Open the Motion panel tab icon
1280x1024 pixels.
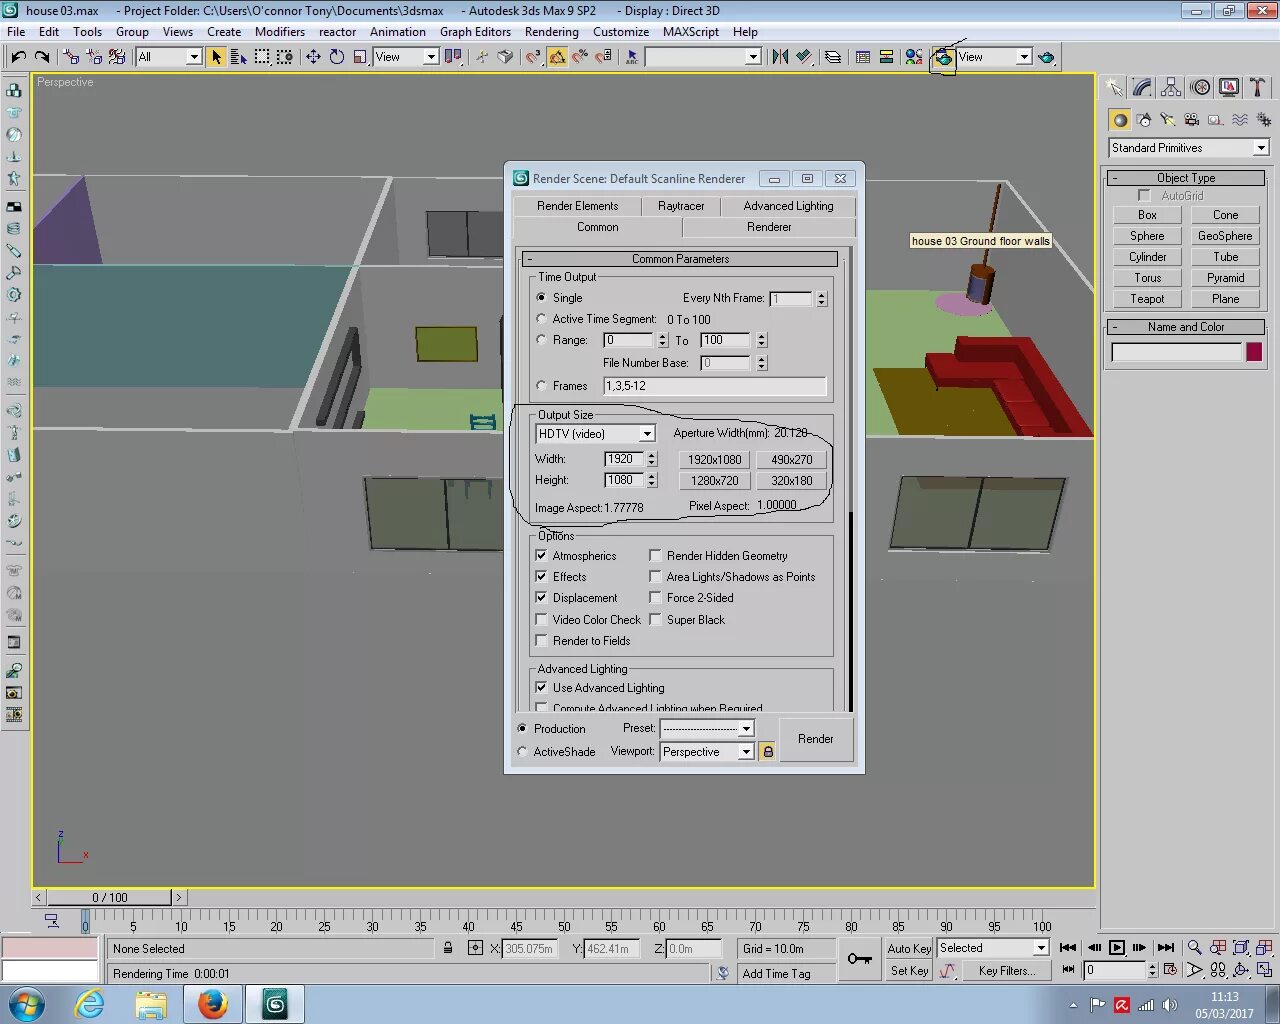click(x=1200, y=88)
